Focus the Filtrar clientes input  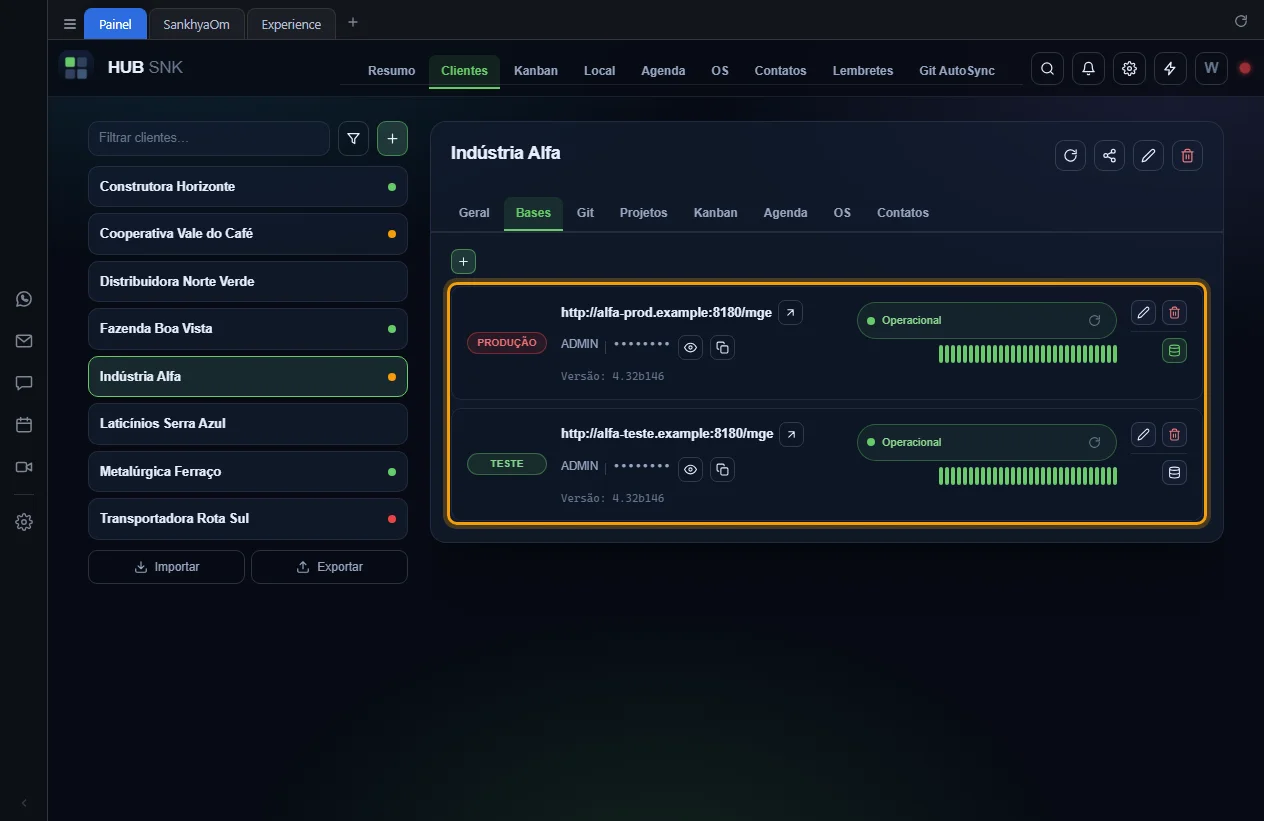[209, 138]
